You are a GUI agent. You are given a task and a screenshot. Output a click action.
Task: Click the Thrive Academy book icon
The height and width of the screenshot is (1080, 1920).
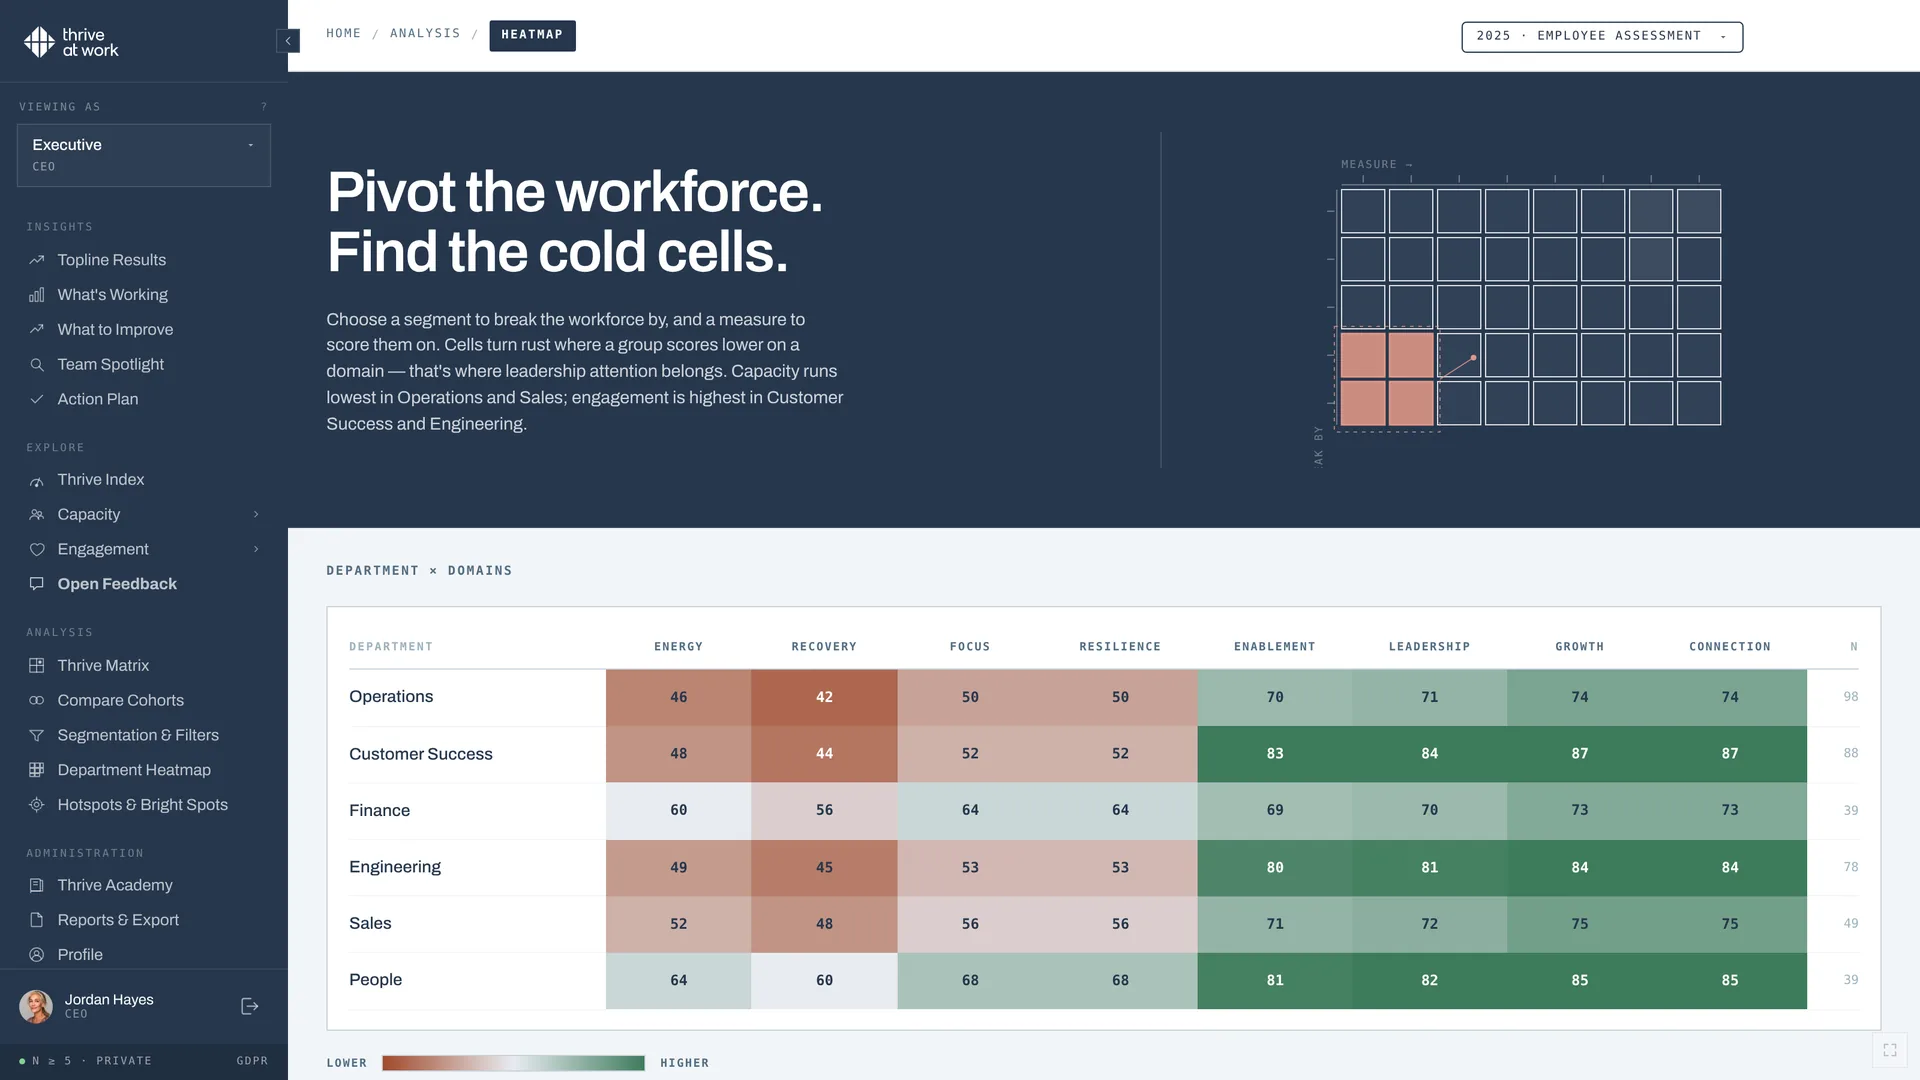37,886
